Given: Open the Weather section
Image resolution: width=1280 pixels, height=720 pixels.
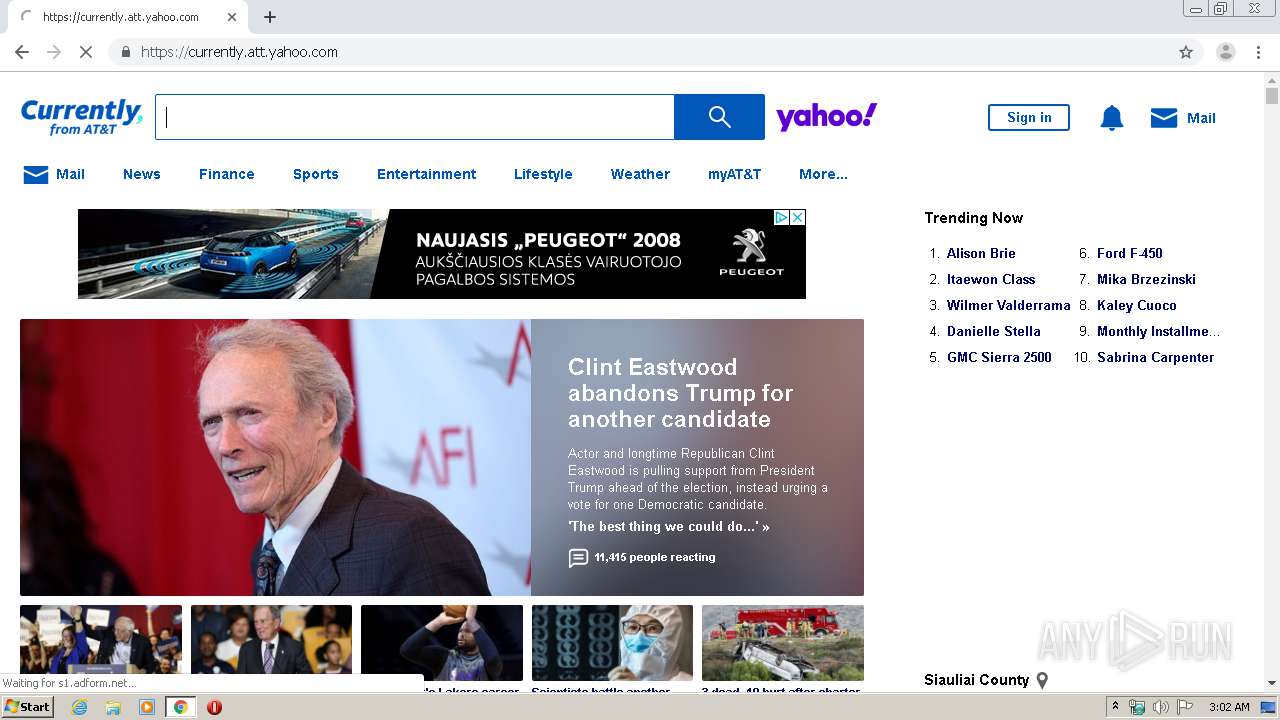Looking at the screenshot, I should (640, 174).
